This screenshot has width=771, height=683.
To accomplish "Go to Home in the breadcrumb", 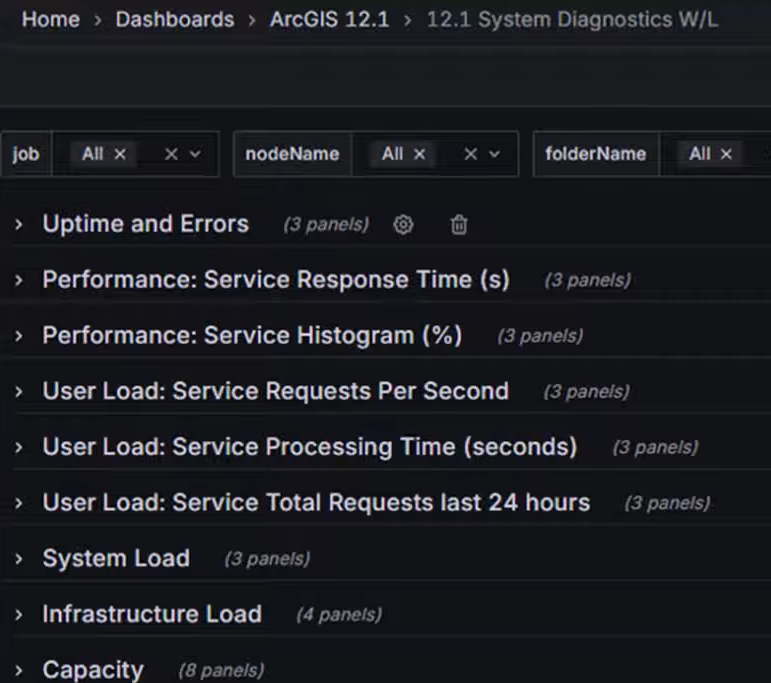I will 51,20.
